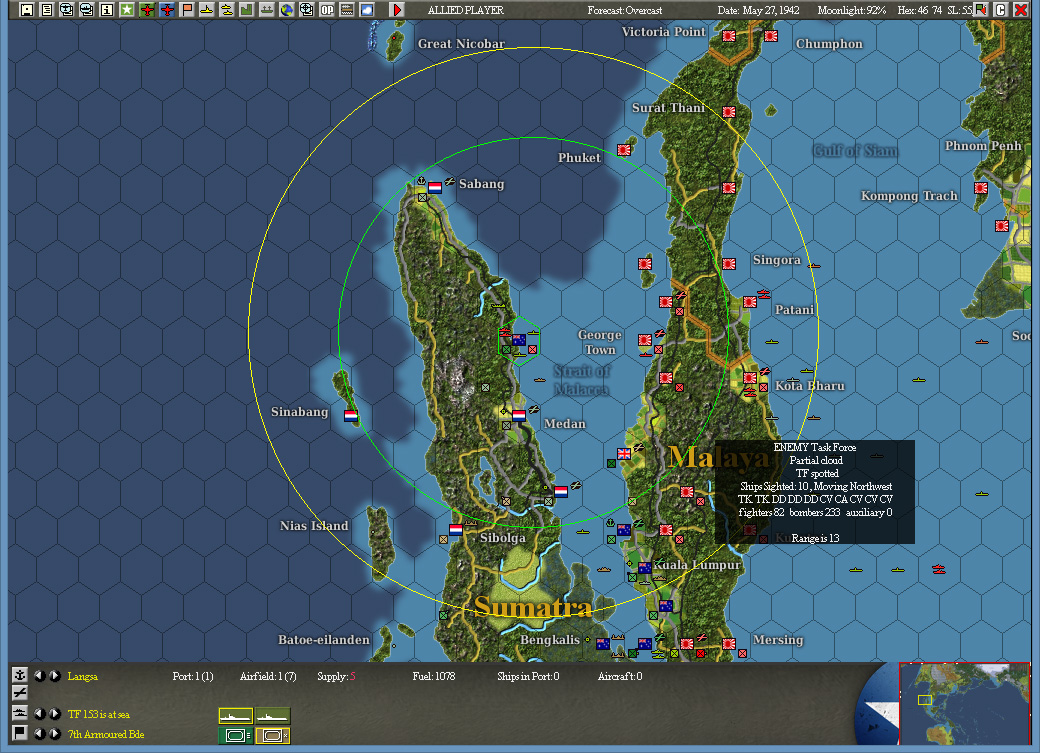Screen dimensions: 1040x753
Task: Select the Australian flag unit in highlighted hex
Action: click(x=519, y=340)
